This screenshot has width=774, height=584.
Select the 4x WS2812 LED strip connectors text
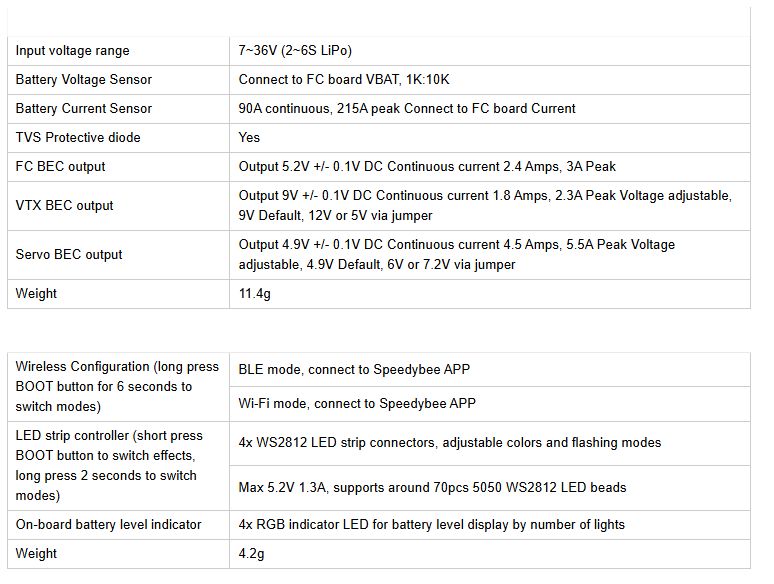(x=449, y=443)
